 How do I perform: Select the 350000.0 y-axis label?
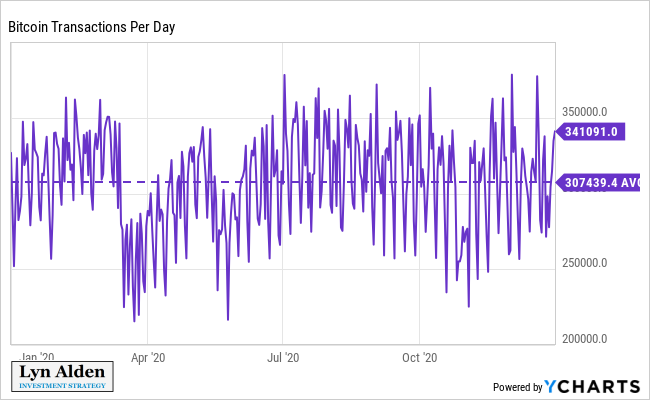[585, 112]
